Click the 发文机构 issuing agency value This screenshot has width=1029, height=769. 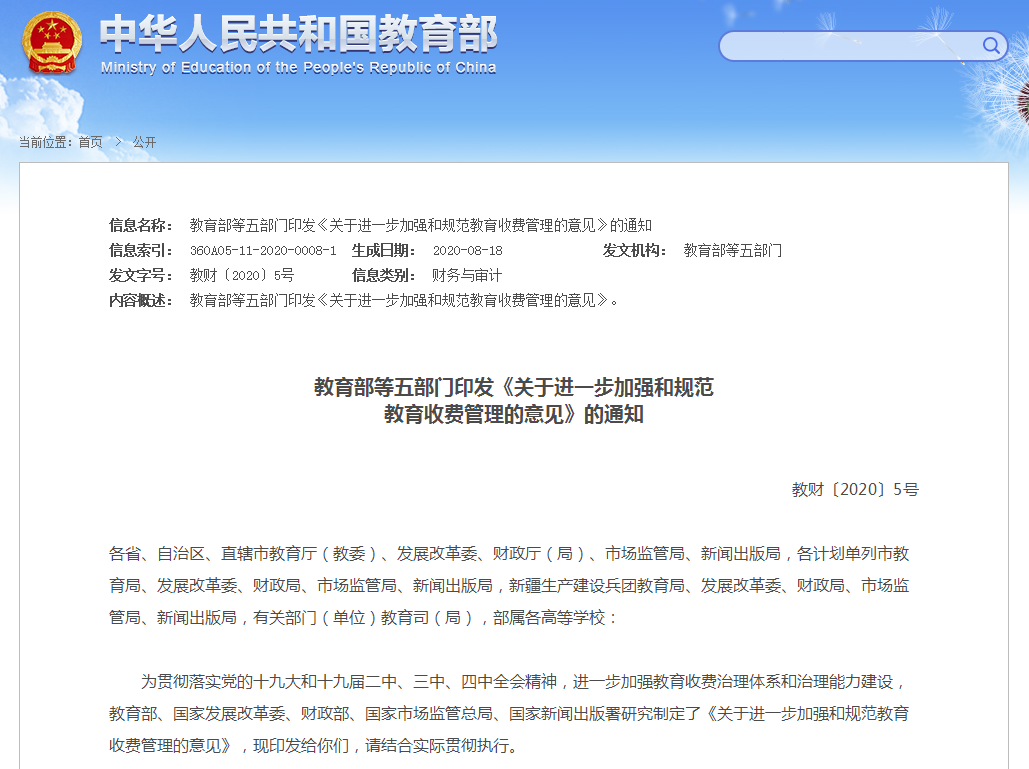(734, 250)
